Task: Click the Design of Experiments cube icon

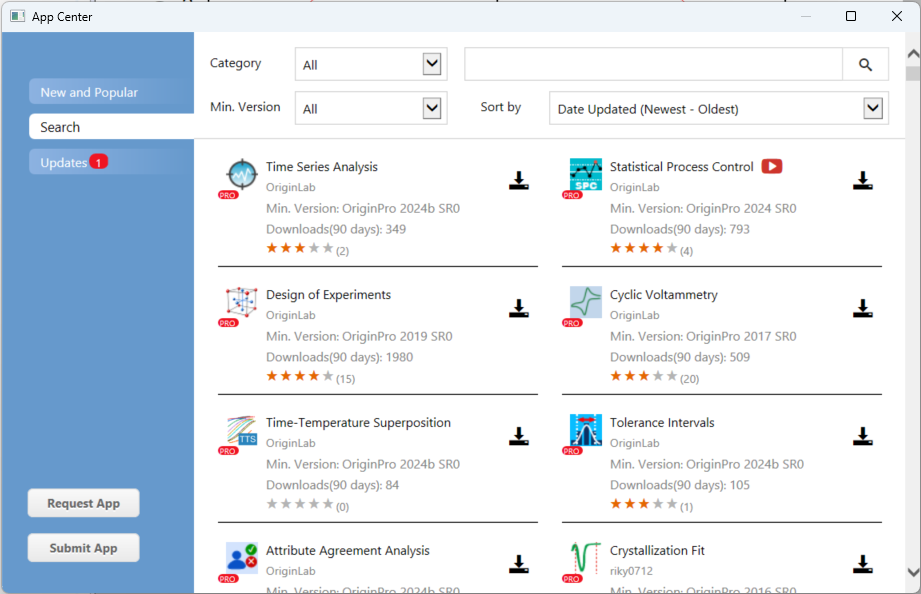Action: [241, 302]
